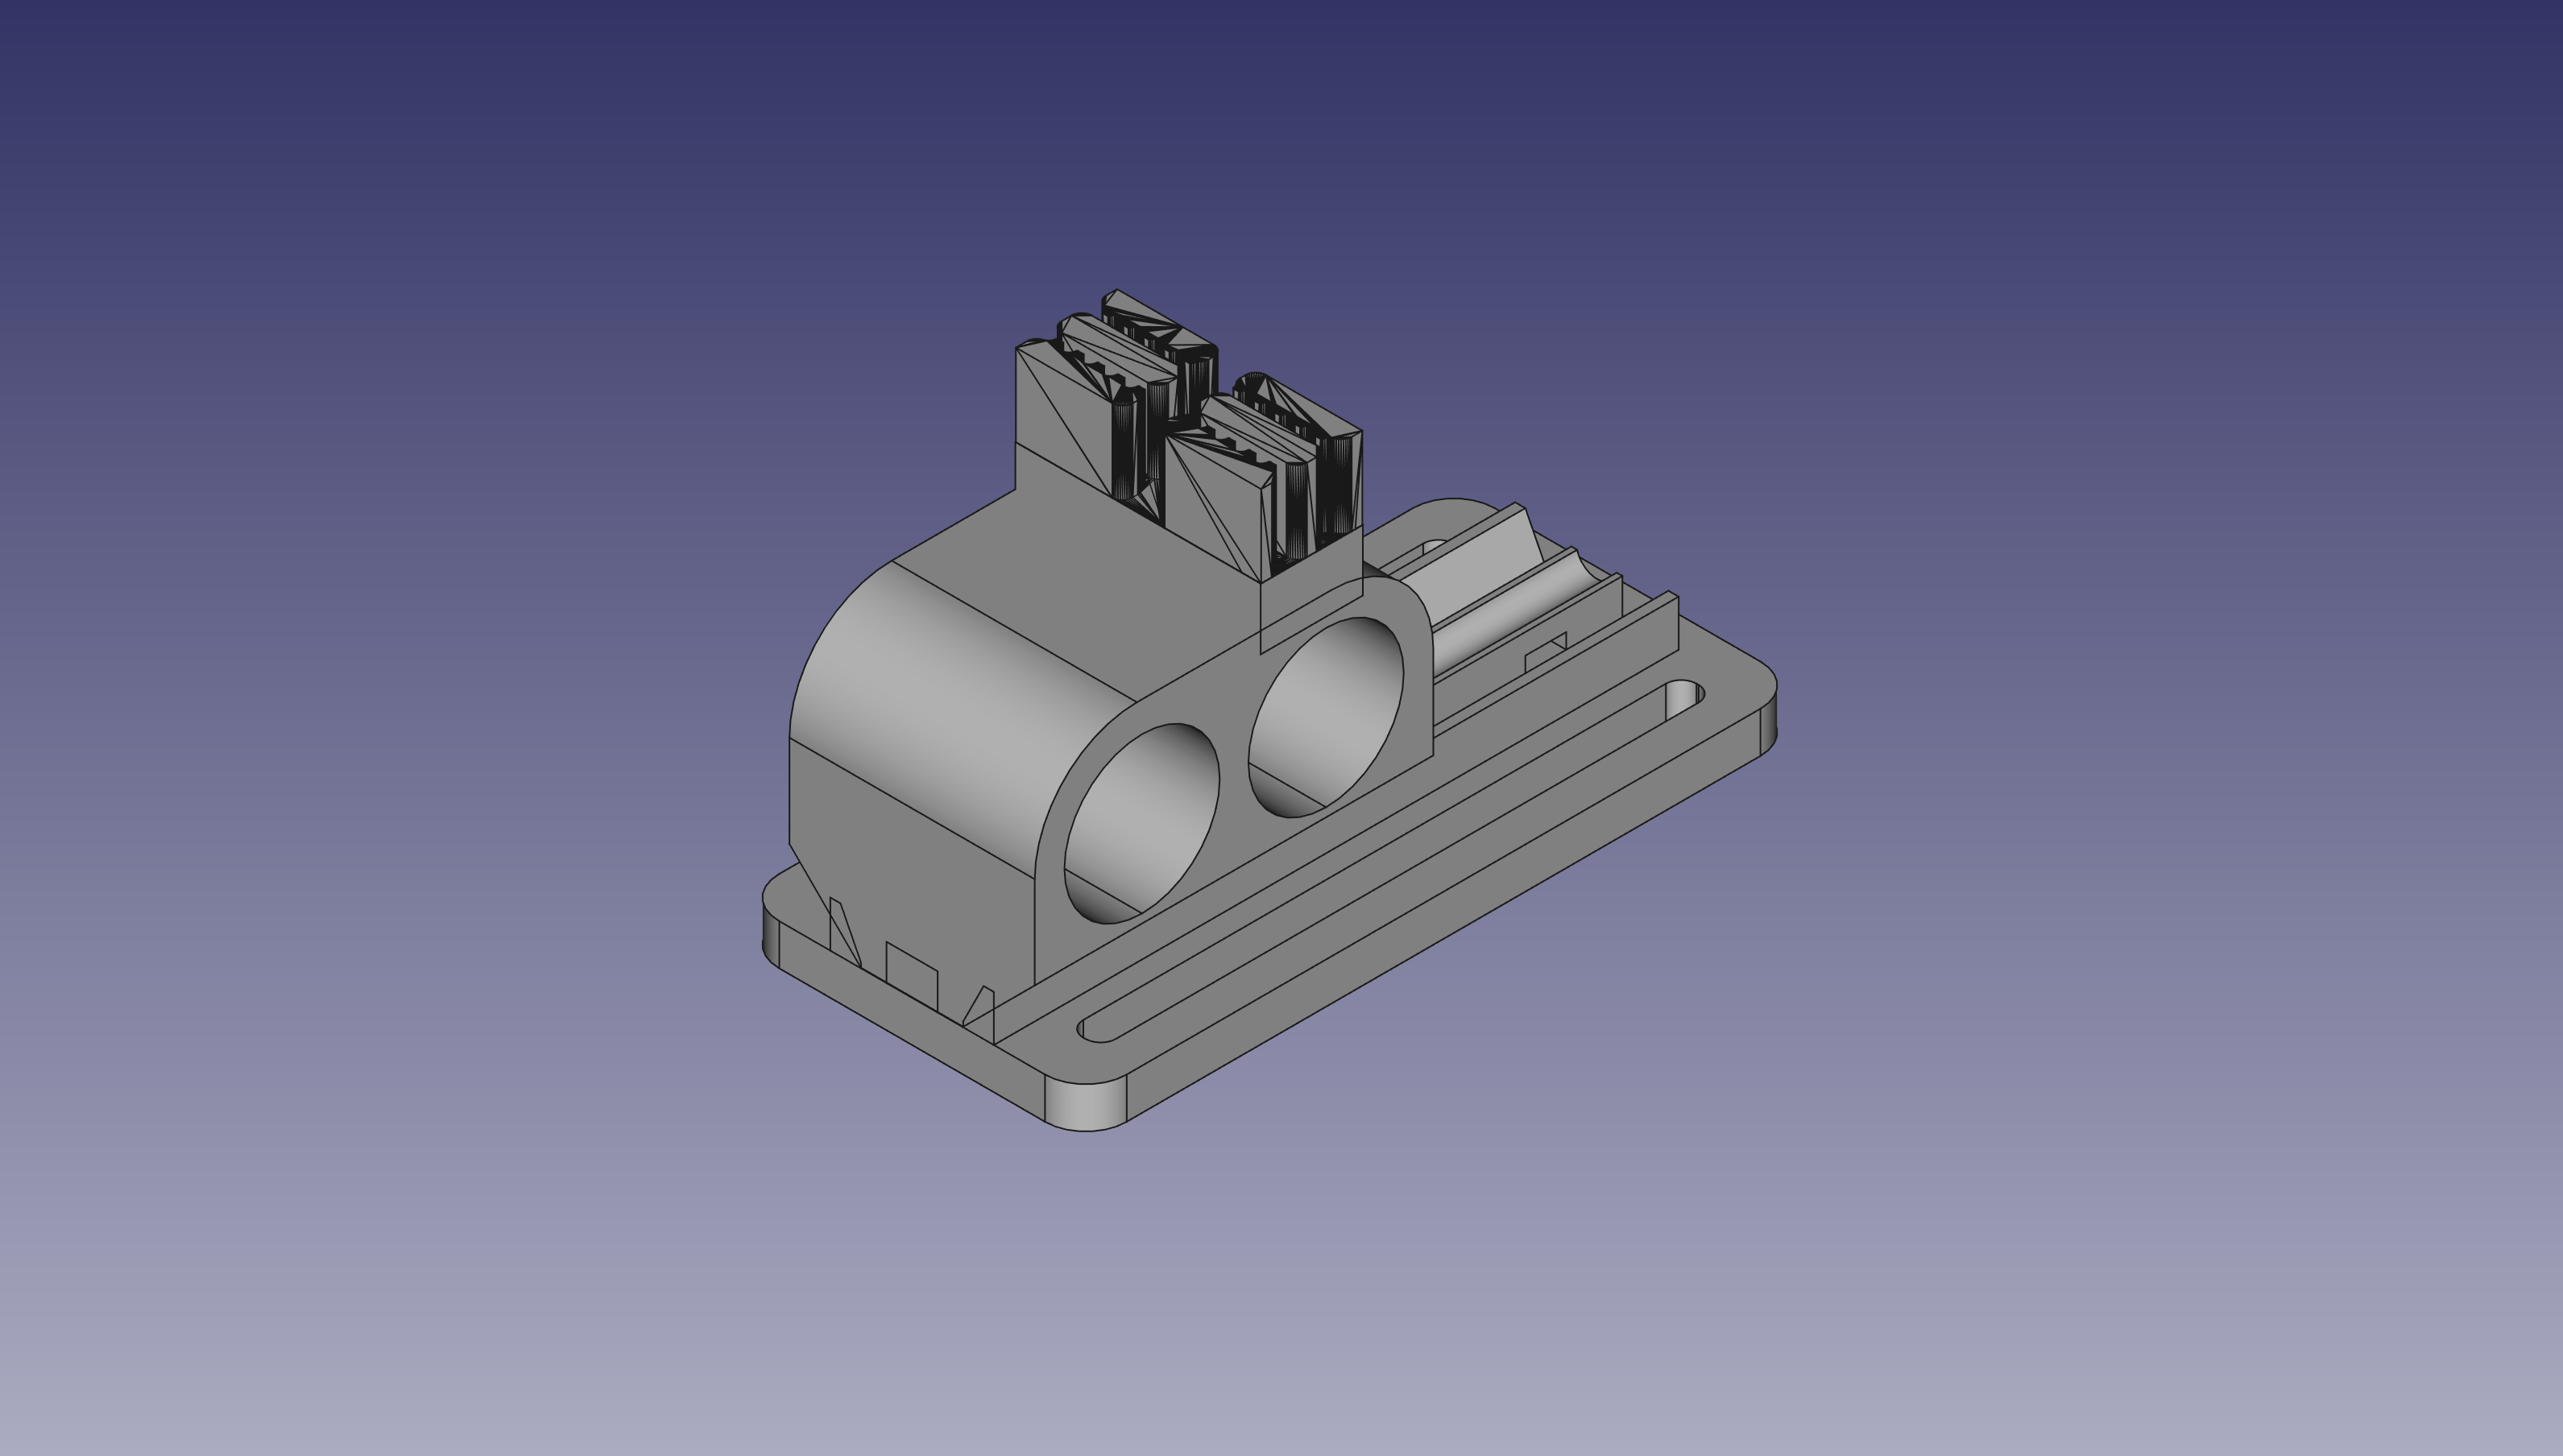Select the left circular bore of the housing
This screenshot has height=1456, width=2563.
[x=1141, y=822]
